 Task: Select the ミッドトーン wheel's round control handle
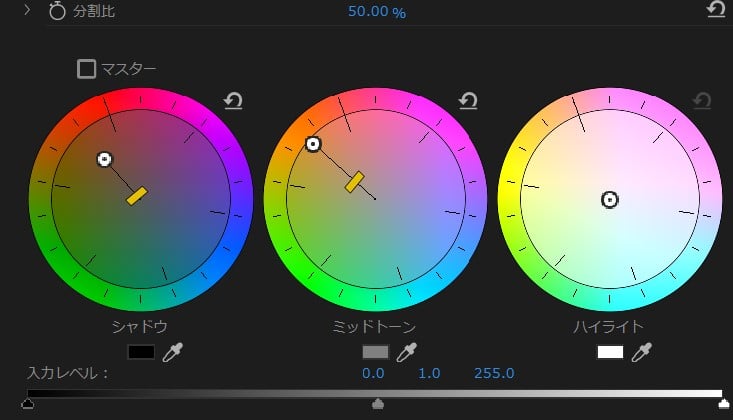313,144
